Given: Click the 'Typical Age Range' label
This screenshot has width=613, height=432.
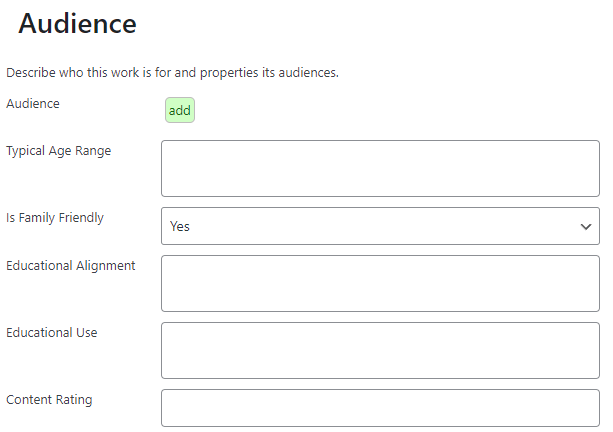Looking at the screenshot, I should coord(59,151).
